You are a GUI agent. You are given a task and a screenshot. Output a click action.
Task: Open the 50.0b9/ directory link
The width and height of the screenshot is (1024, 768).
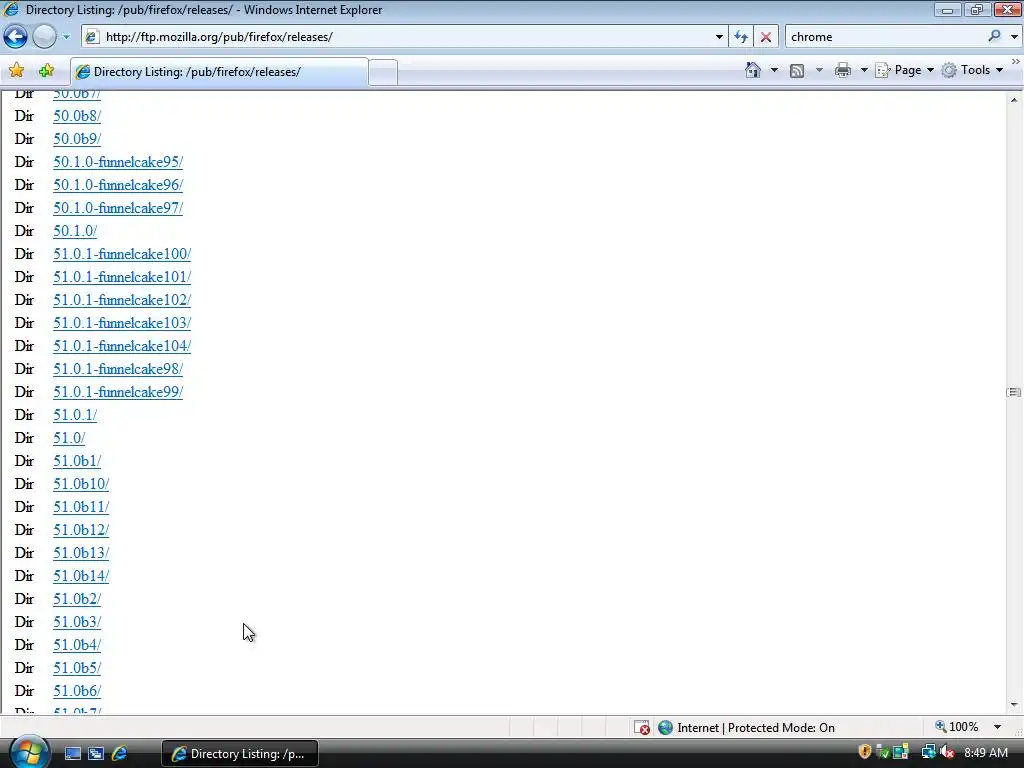click(77, 139)
